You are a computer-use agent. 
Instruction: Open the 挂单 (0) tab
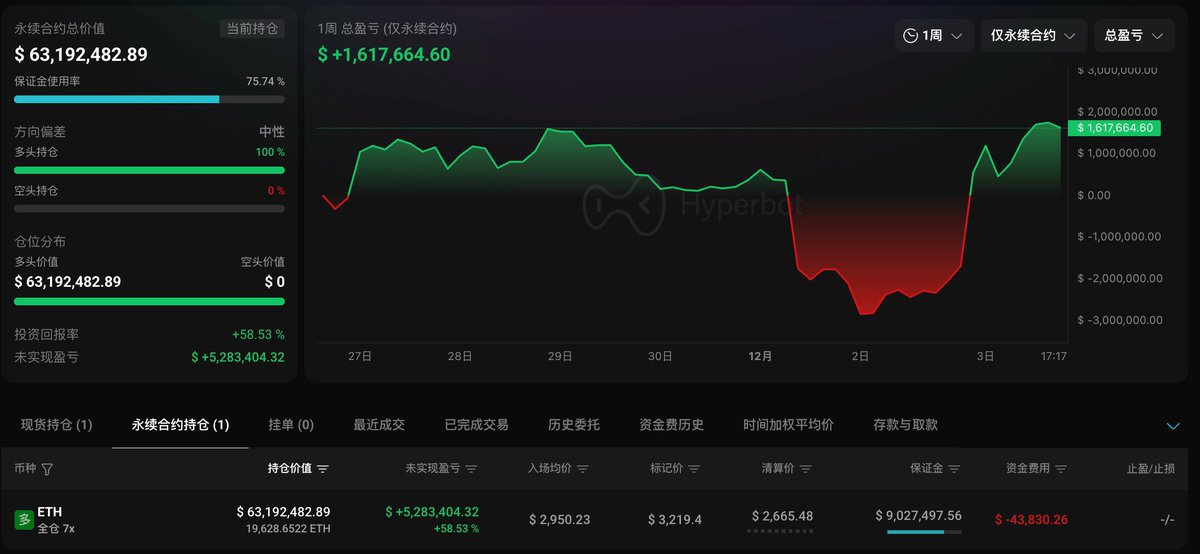click(x=291, y=425)
